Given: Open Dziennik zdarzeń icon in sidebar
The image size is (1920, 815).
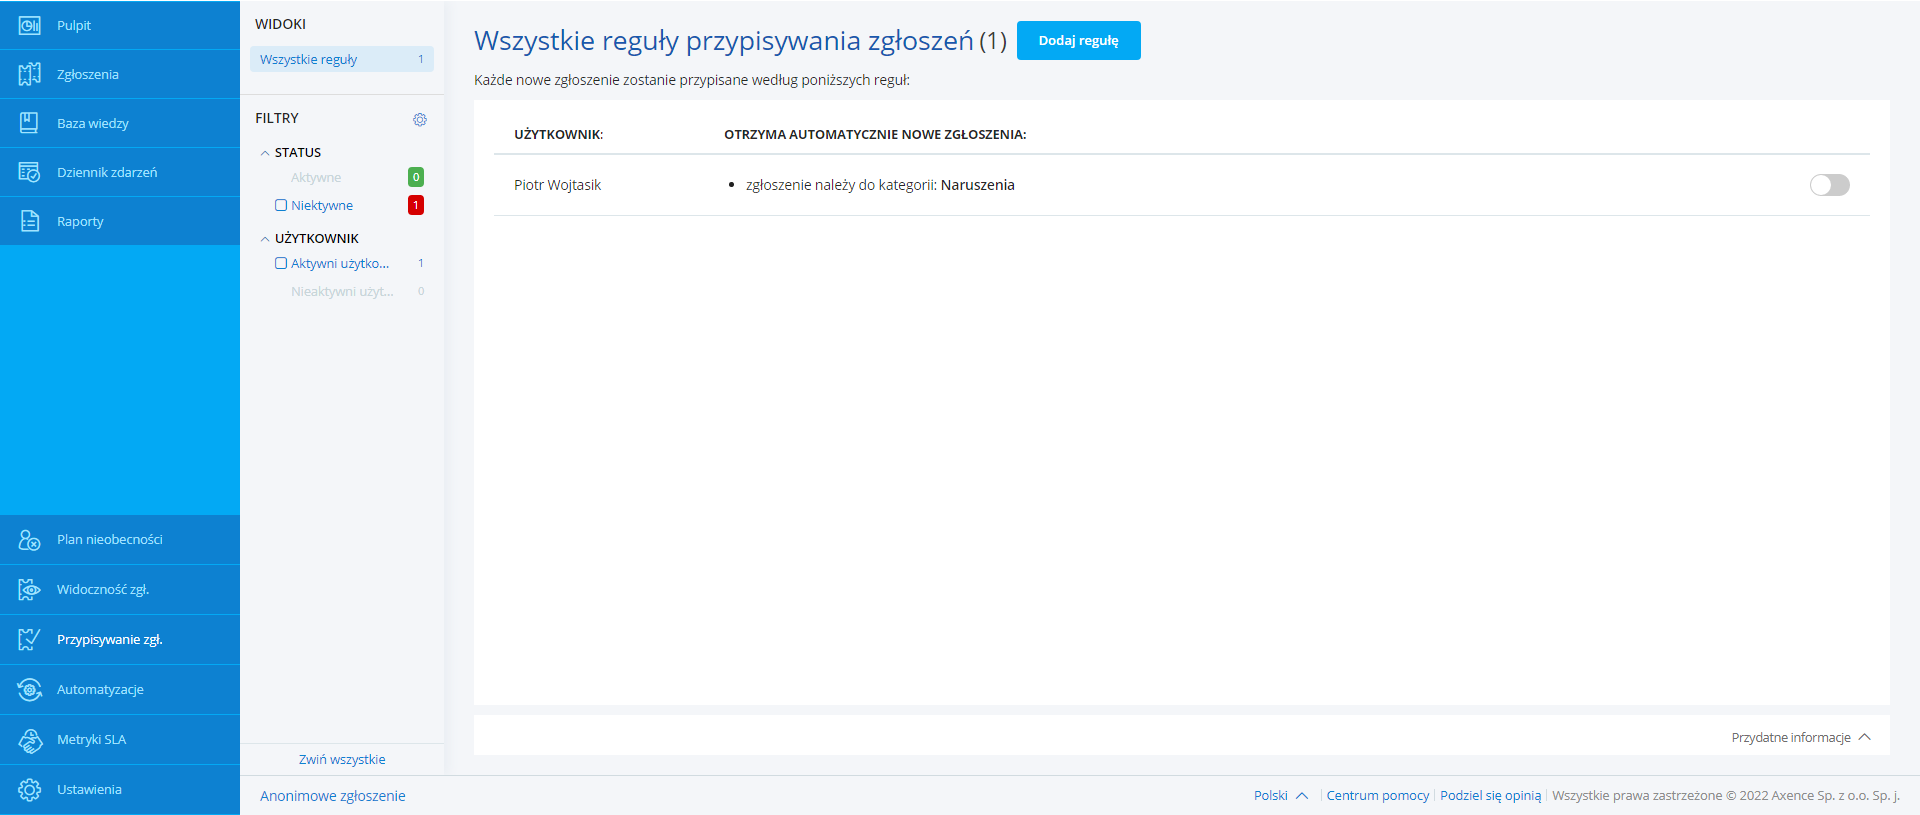Looking at the screenshot, I should pyautogui.click(x=29, y=172).
